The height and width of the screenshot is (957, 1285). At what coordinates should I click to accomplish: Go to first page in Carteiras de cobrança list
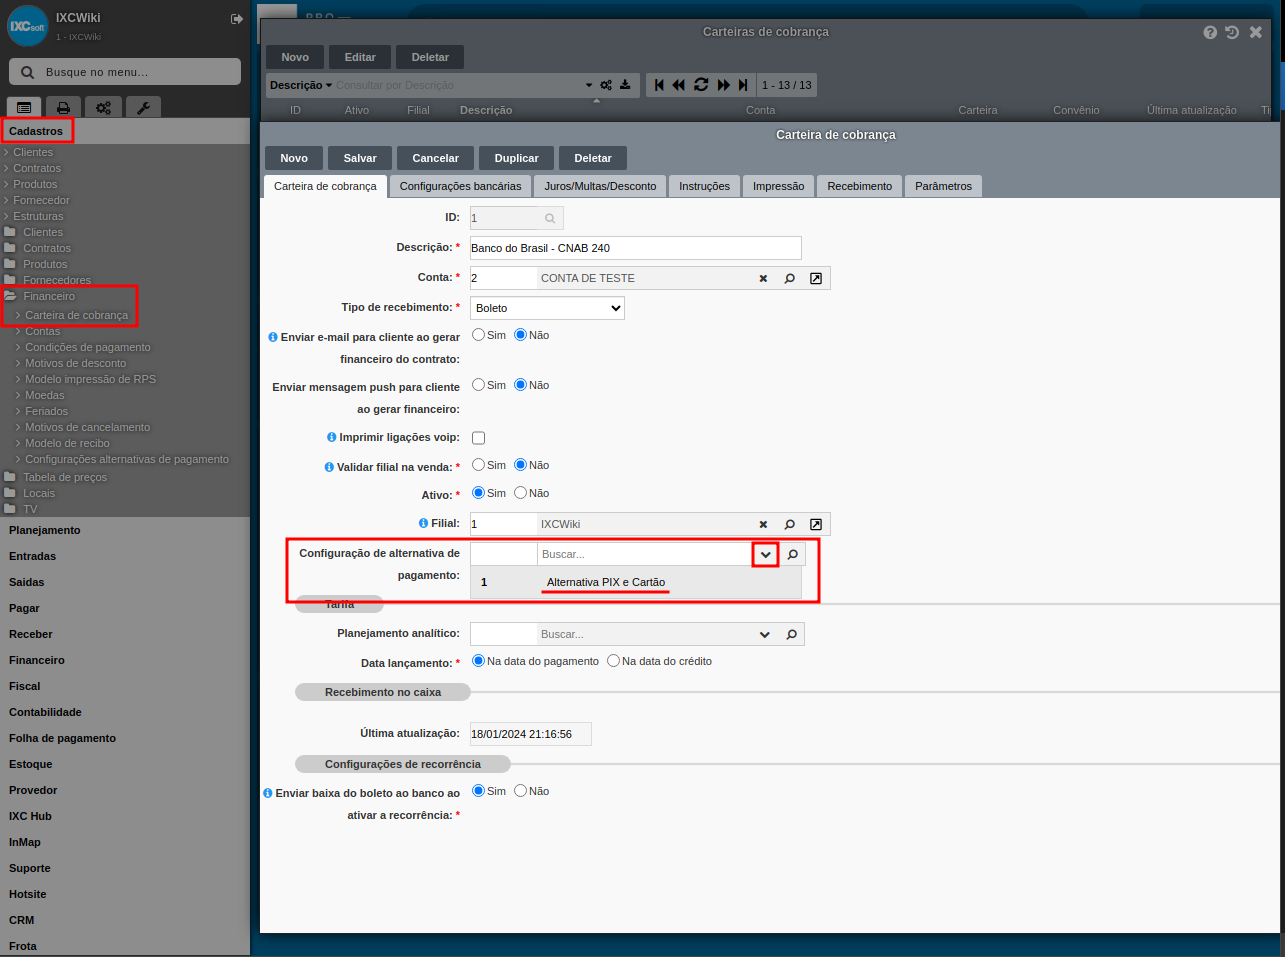coord(659,85)
